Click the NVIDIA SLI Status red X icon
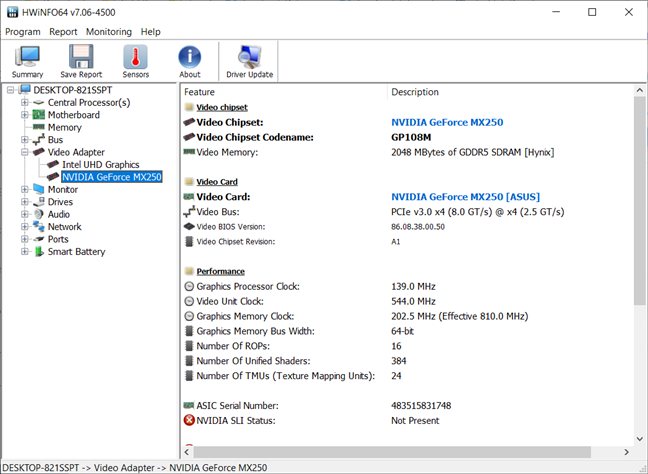Viewport: 648px width, 474px height. click(189, 420)
